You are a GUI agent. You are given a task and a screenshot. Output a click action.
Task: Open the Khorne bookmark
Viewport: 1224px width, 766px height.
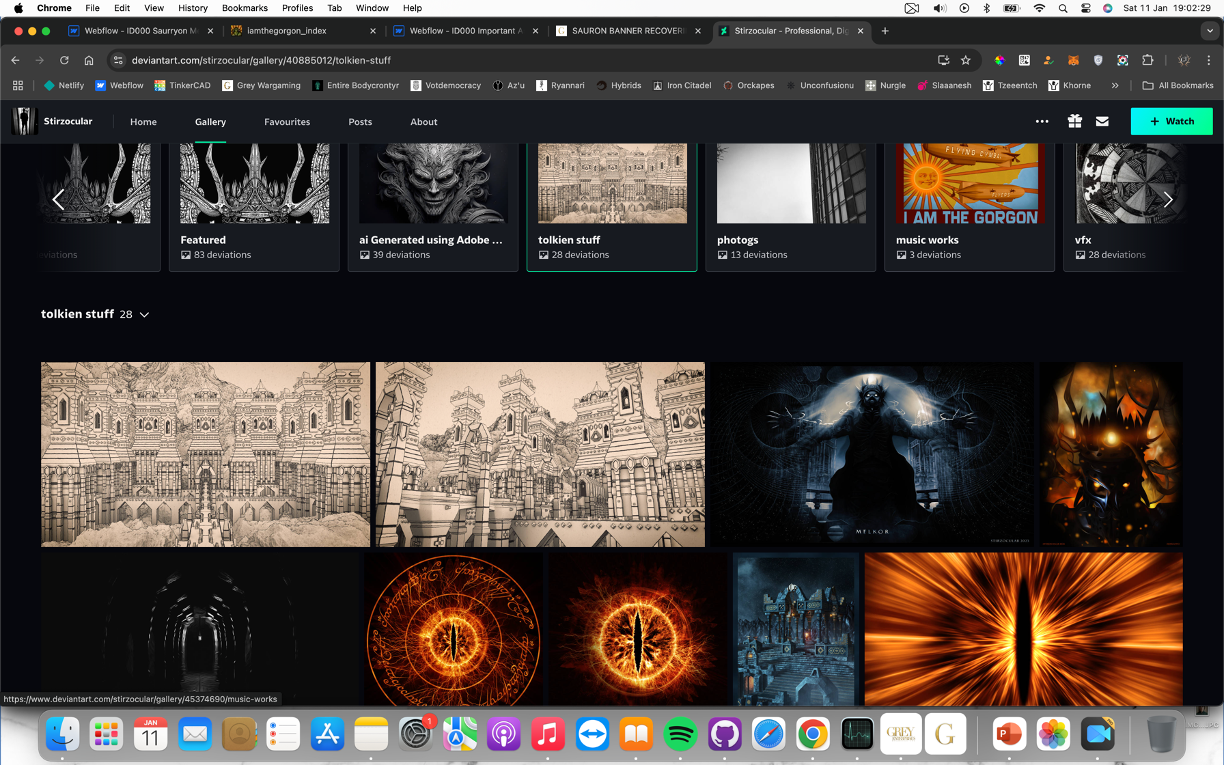(1069, 85)
